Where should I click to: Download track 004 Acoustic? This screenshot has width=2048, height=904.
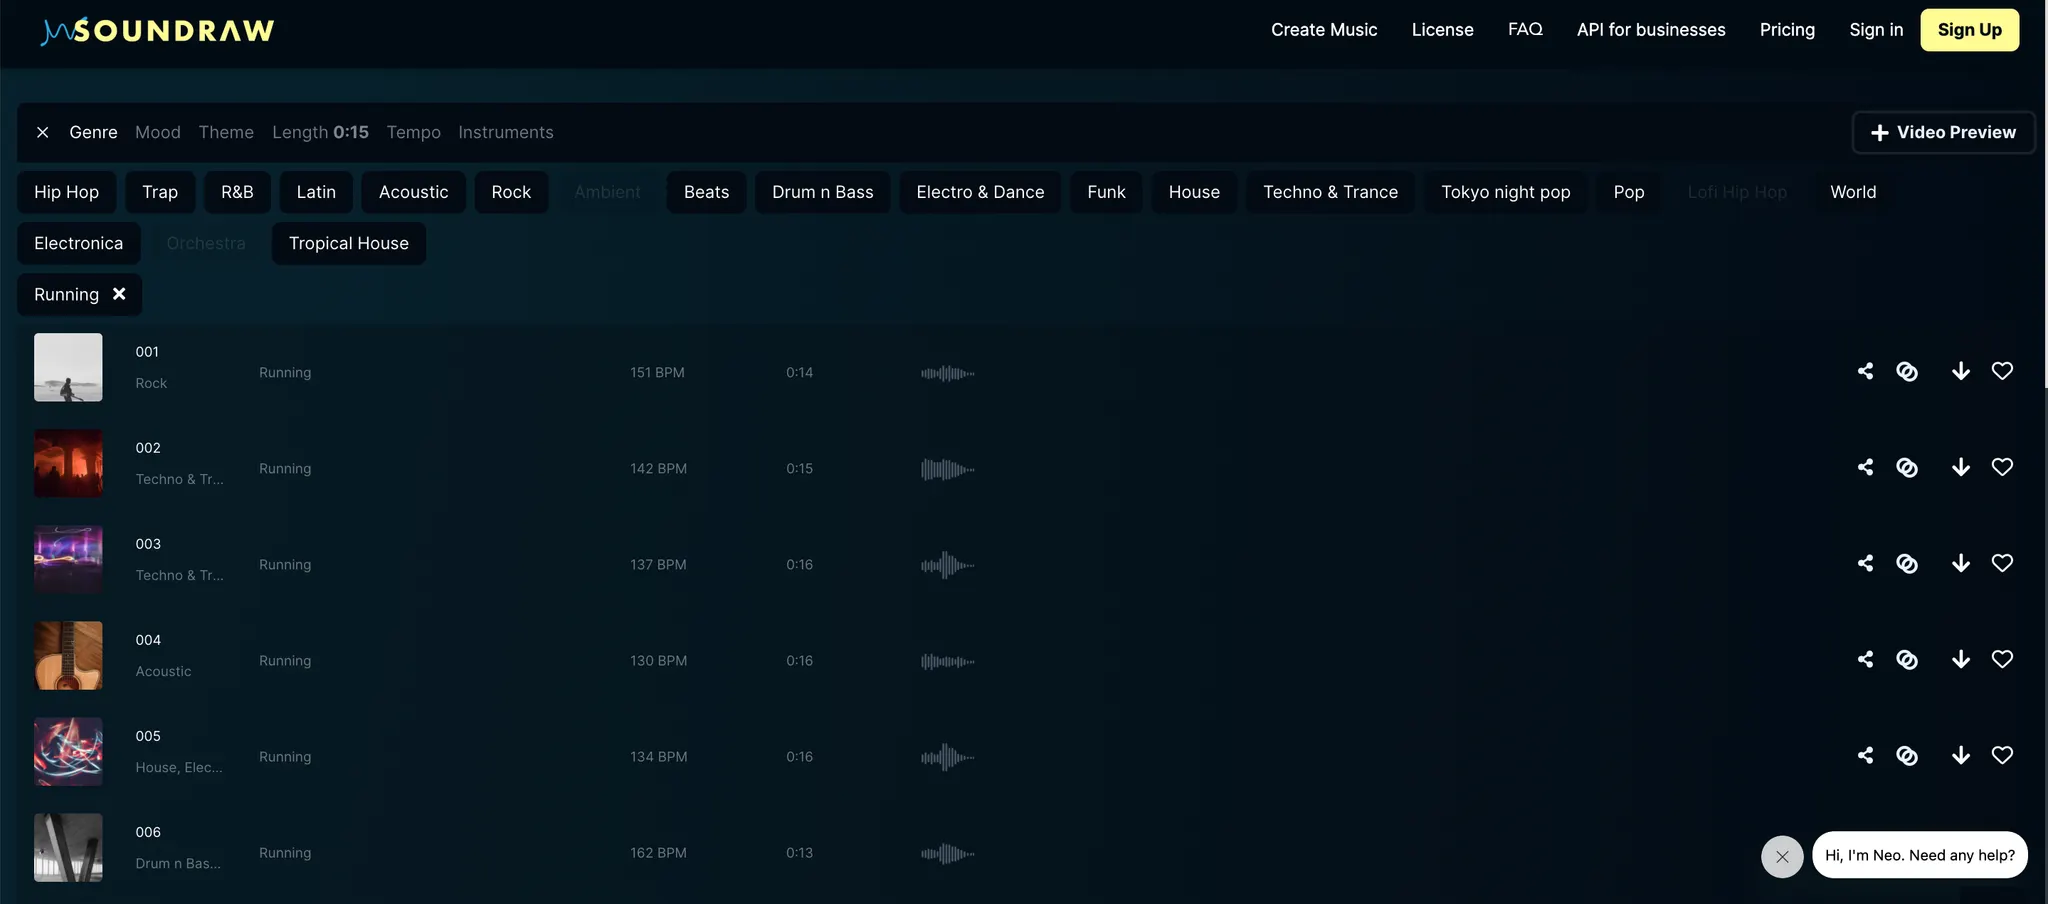coord(1961,659)
